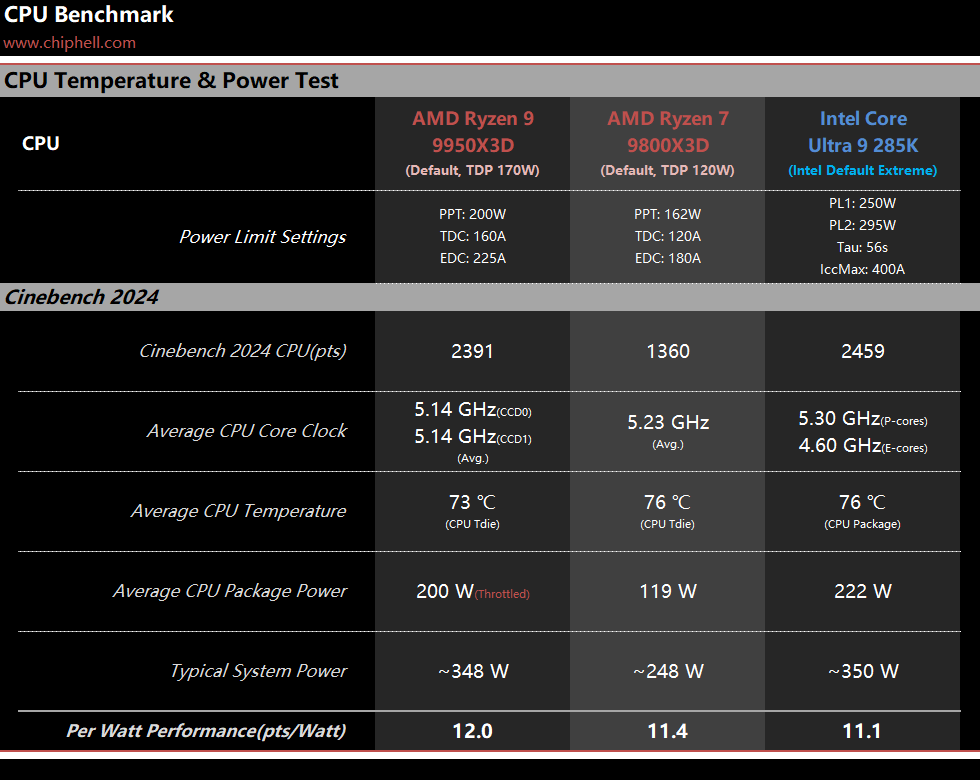Select the "Typical System Power" row label

(258, 671)
